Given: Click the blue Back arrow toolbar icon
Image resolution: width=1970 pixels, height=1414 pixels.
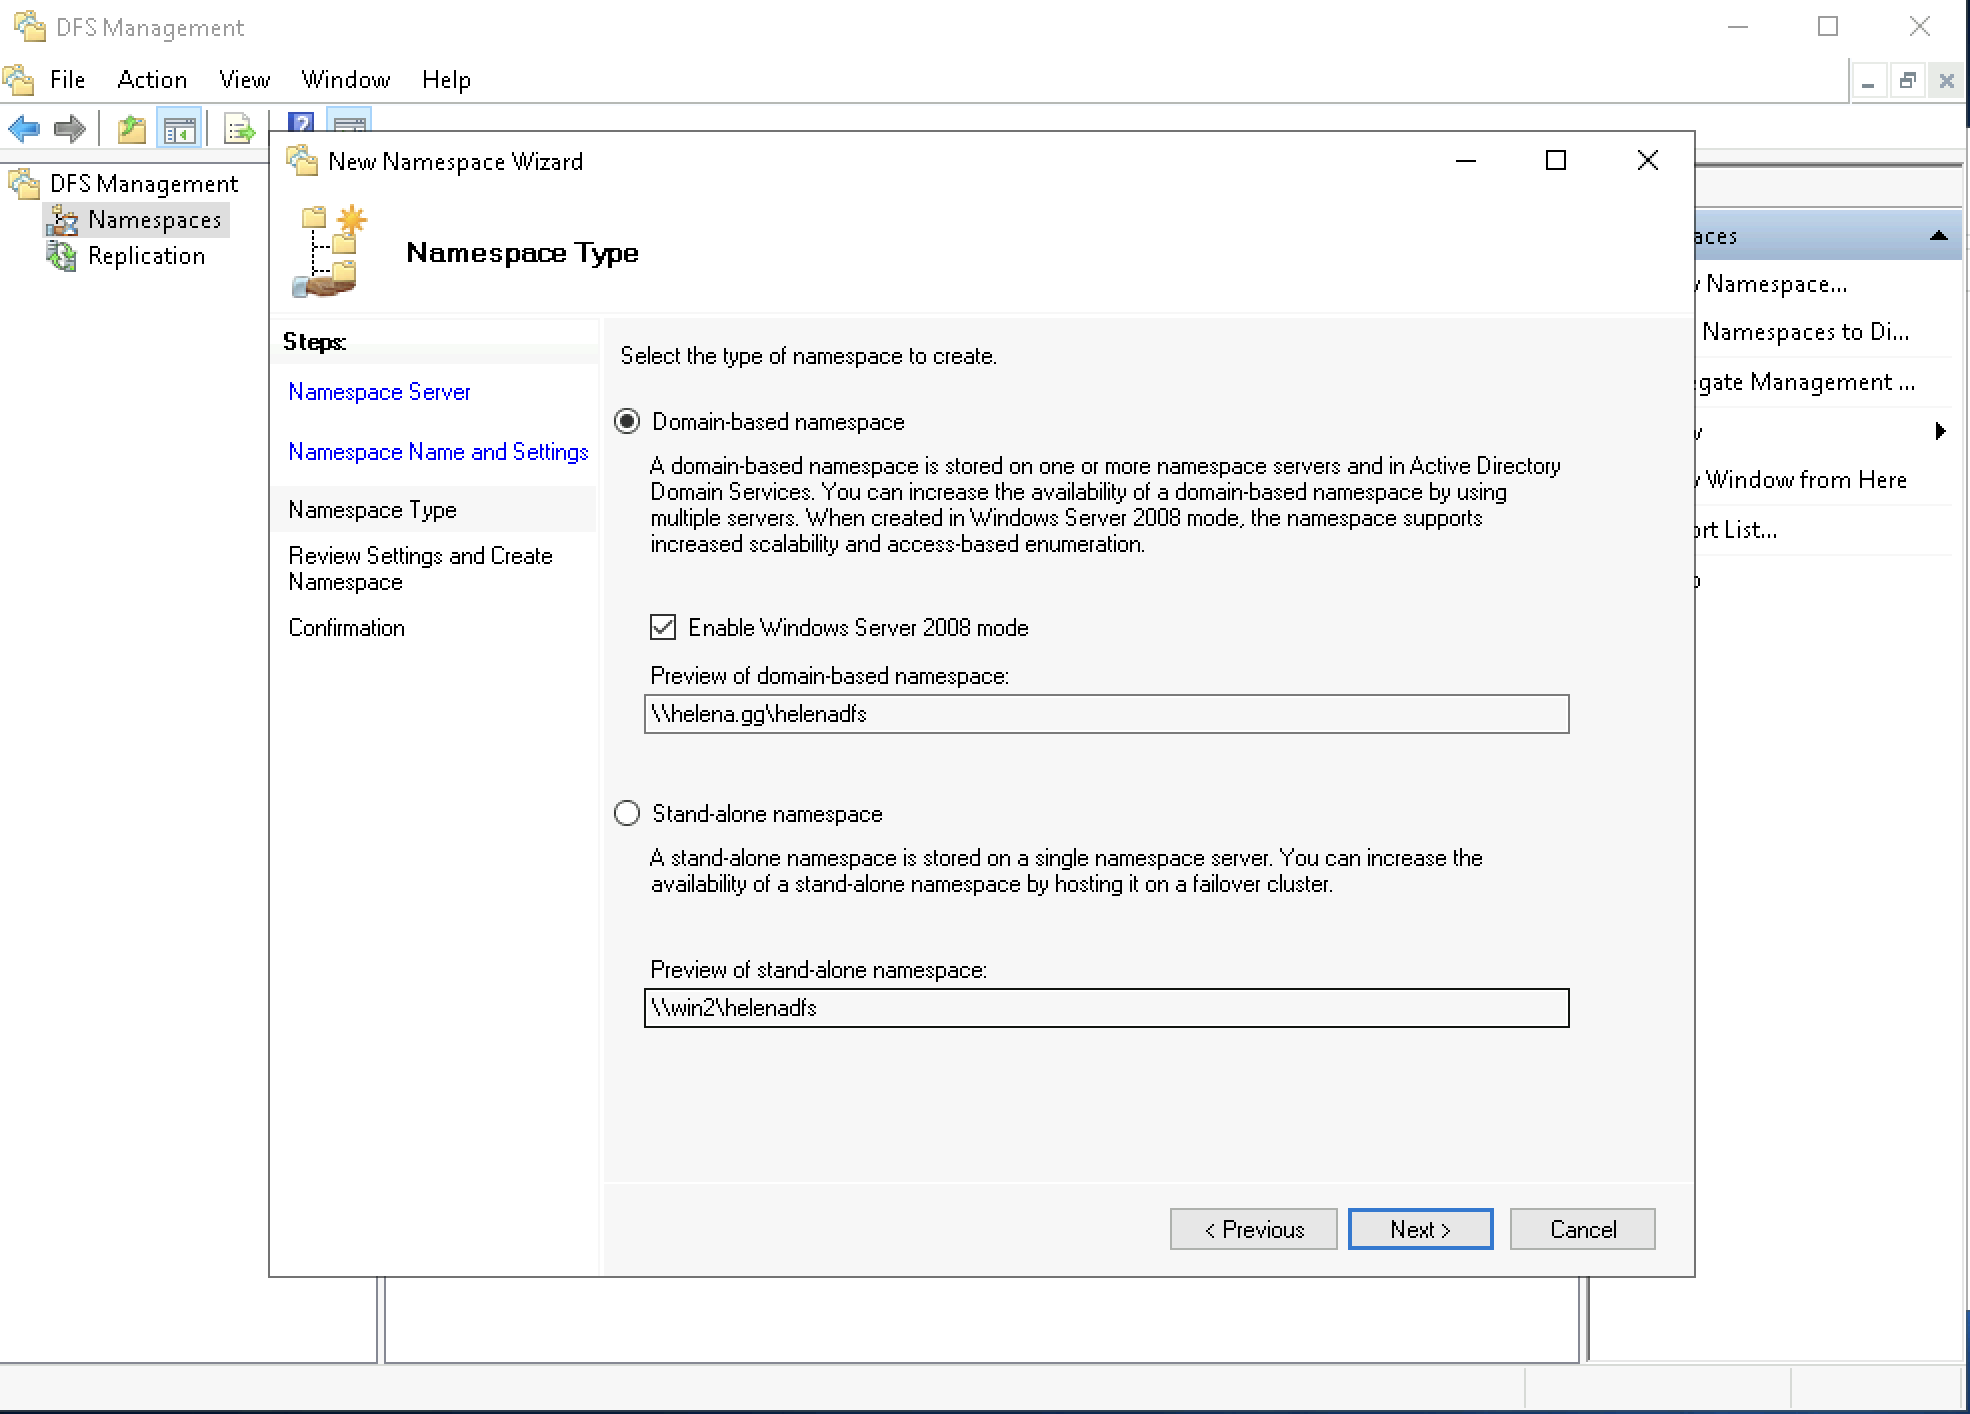Looking at the screenshot, I should (x=24, y=129).
